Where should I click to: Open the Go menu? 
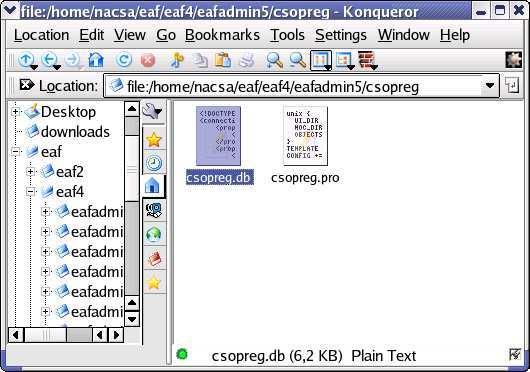pyautogui.click(x=166, y=35)
